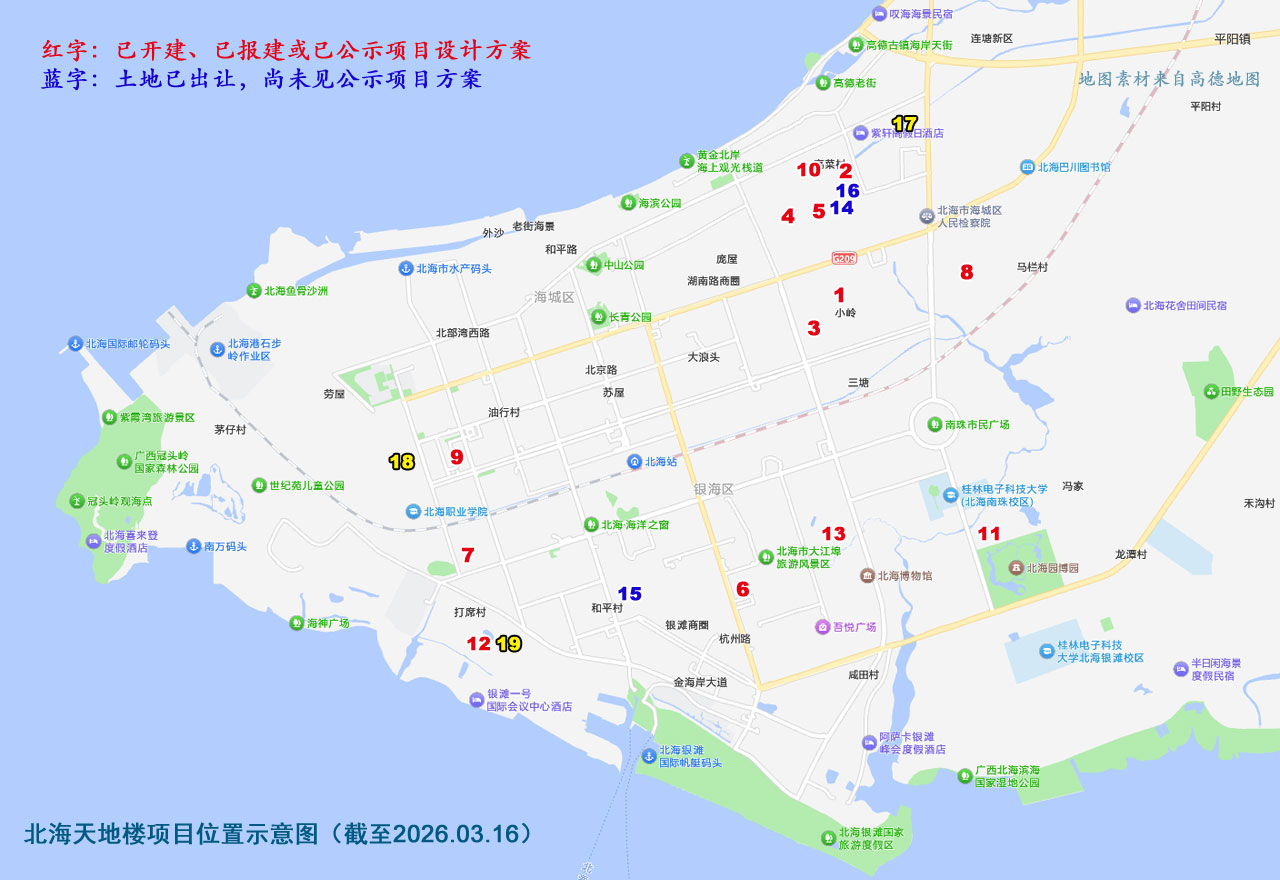The width and height of the screenshot is (1280, 880).
Task: Select yellow project marker 18
Action: coord(401,461)
